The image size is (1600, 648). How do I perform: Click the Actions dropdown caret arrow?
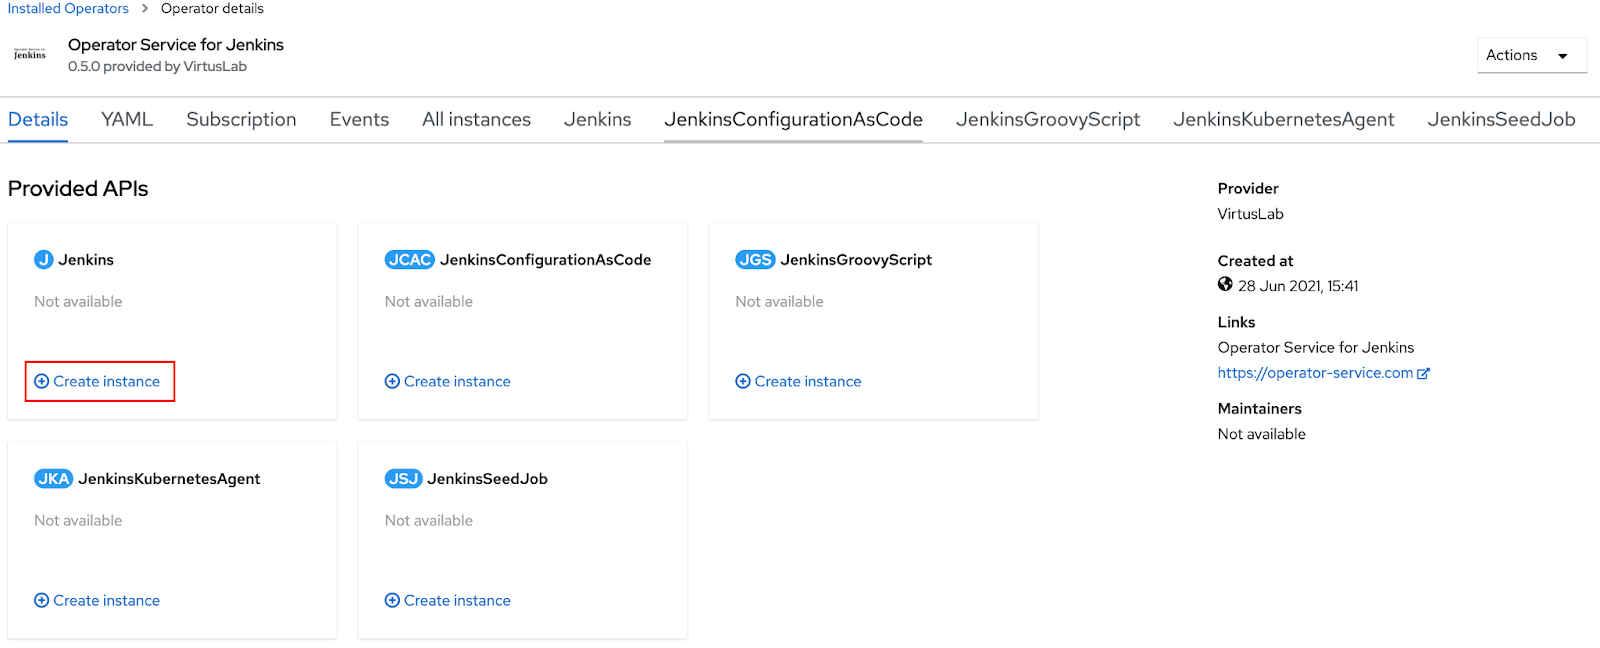coord(1563,56)
